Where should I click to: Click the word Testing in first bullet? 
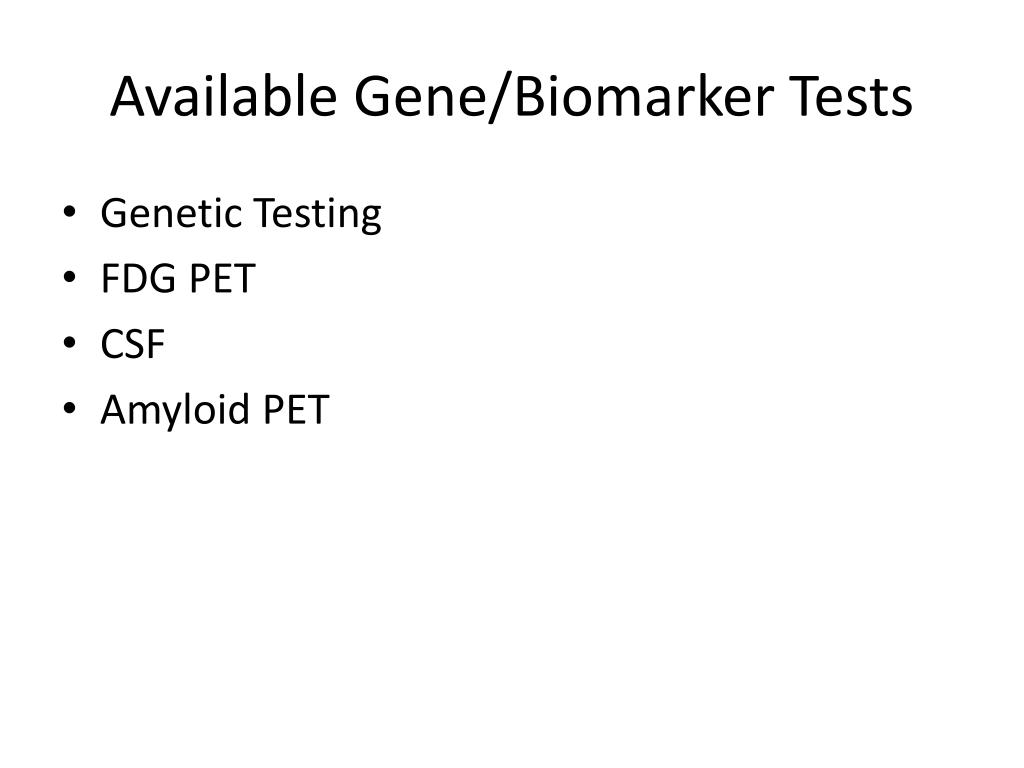[x=318, y=215]
